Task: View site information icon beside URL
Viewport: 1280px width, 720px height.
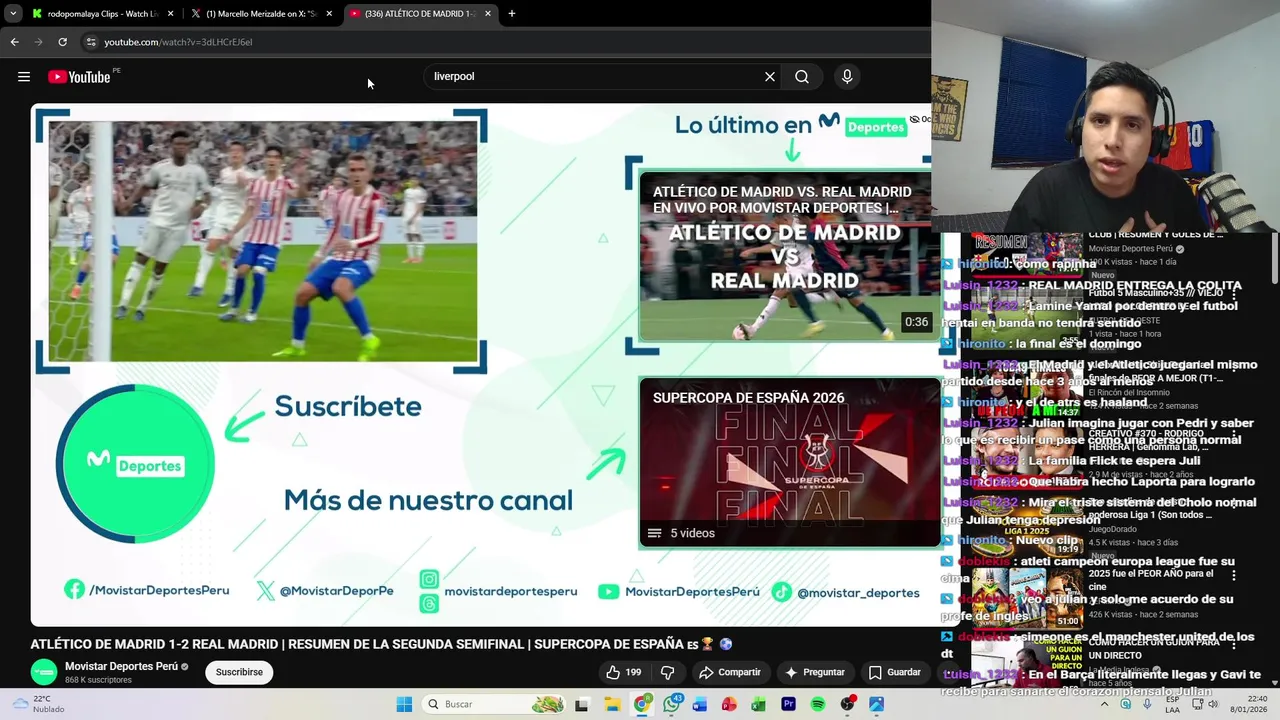Action: (91, 42)
